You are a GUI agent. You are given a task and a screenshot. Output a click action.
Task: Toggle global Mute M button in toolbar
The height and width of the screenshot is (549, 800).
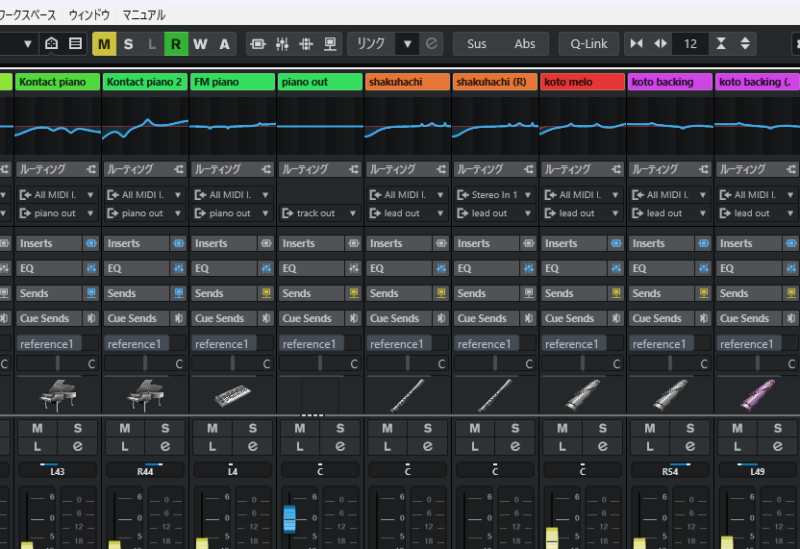click(x=104, y=44)
